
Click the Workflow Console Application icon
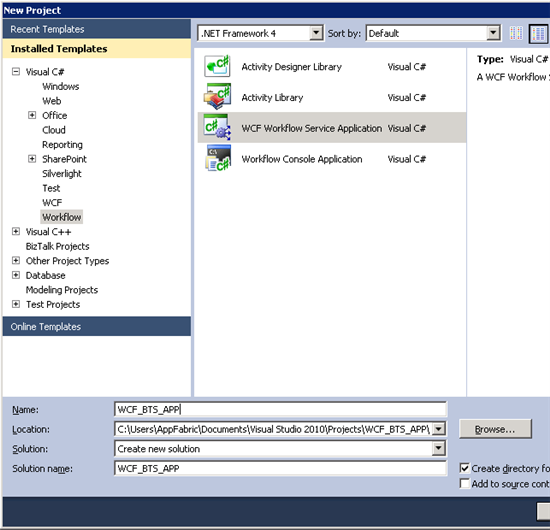[218, 158]
